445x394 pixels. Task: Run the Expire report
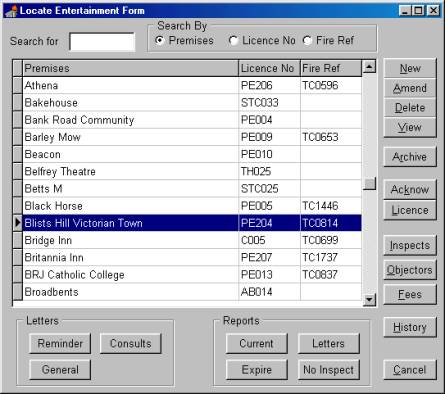(257, 370)
